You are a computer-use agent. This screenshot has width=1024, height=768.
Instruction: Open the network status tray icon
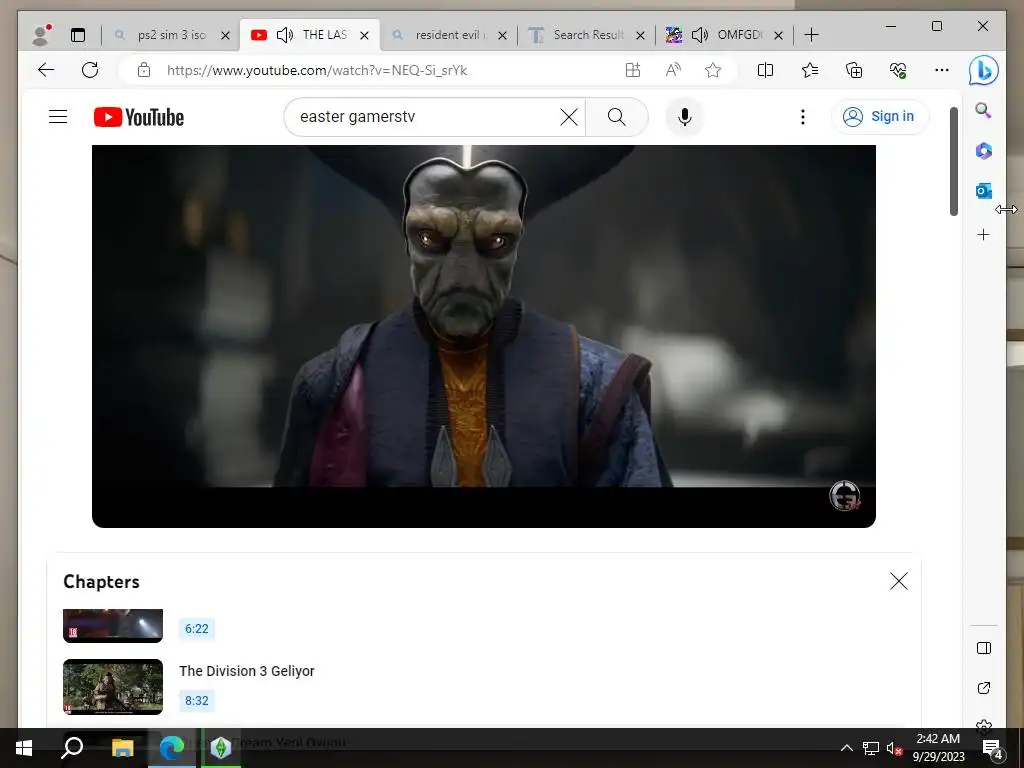[871, 748]
